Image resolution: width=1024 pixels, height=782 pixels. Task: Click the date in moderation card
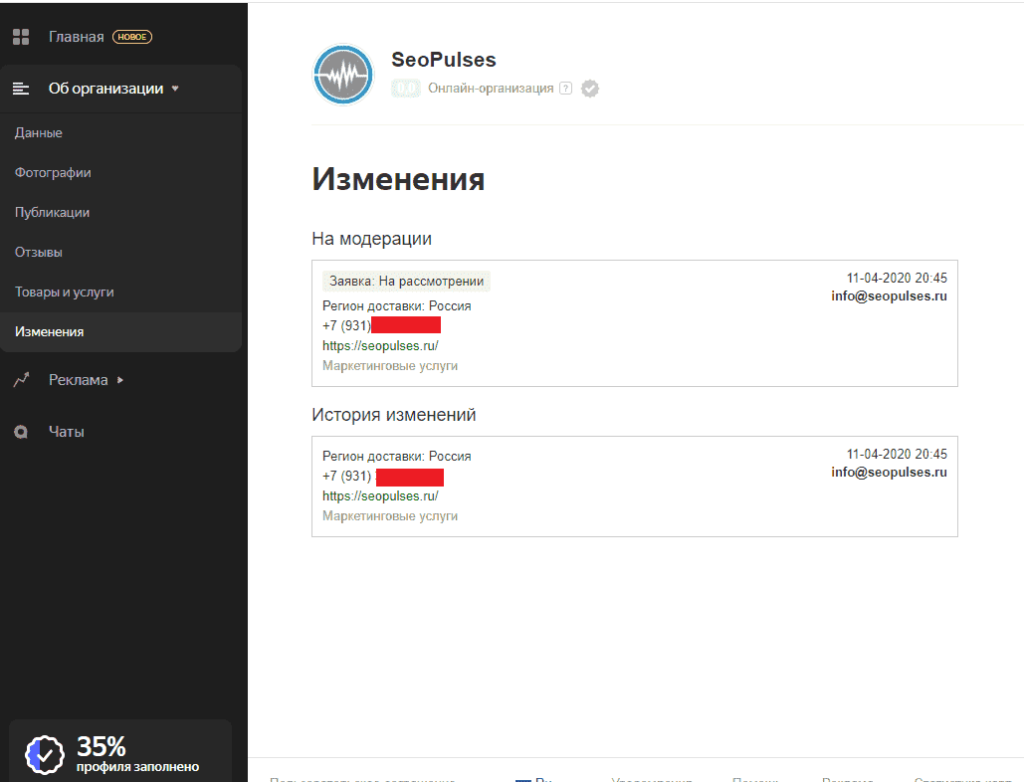[897, 278]
